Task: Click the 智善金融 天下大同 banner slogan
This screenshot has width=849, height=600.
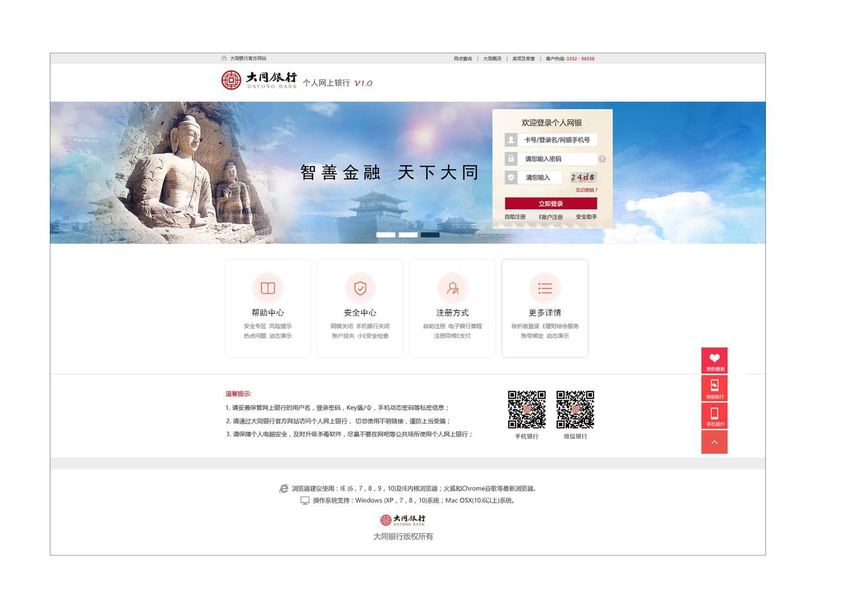Action: click(389, 173)
